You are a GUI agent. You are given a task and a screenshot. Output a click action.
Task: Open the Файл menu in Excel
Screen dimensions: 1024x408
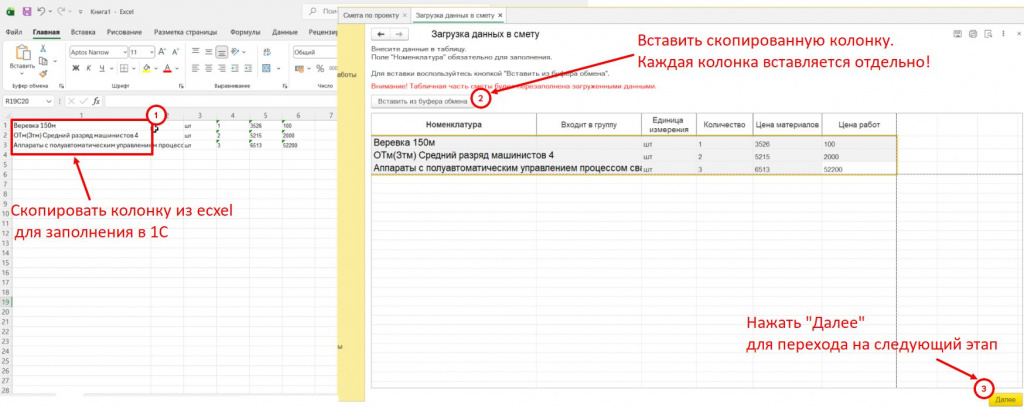14,32
